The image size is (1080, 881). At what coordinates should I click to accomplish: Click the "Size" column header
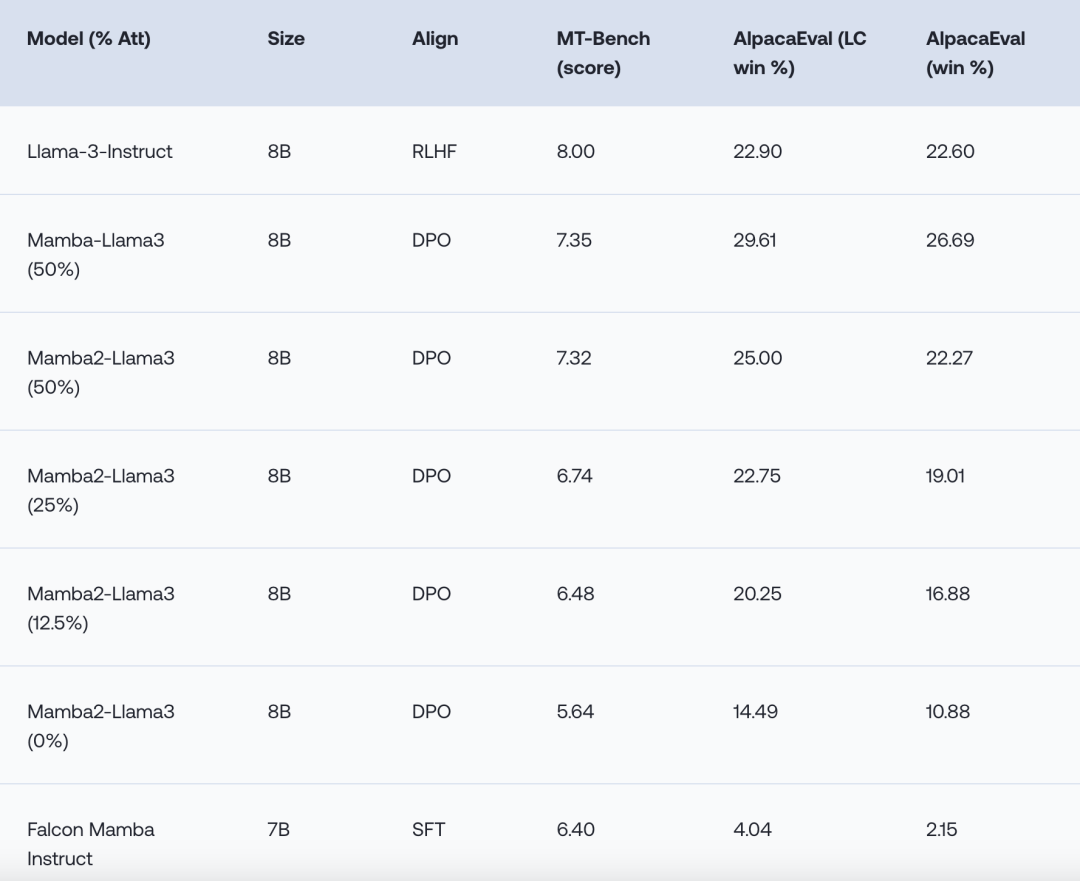(286, 39)
